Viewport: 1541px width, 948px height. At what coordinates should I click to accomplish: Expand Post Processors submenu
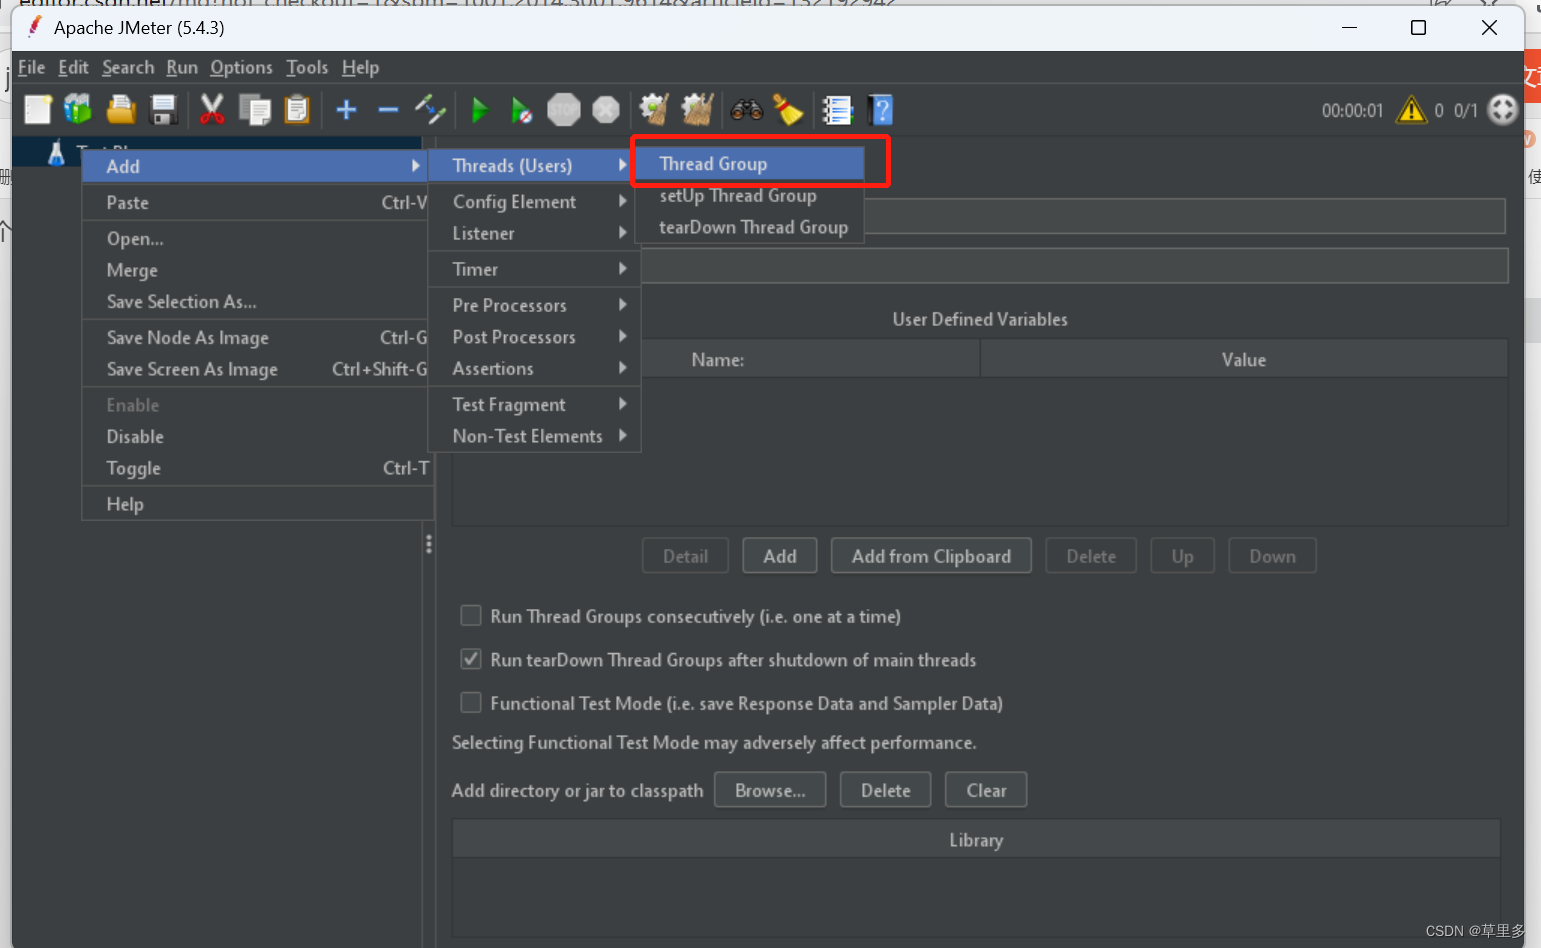[534, 337]
